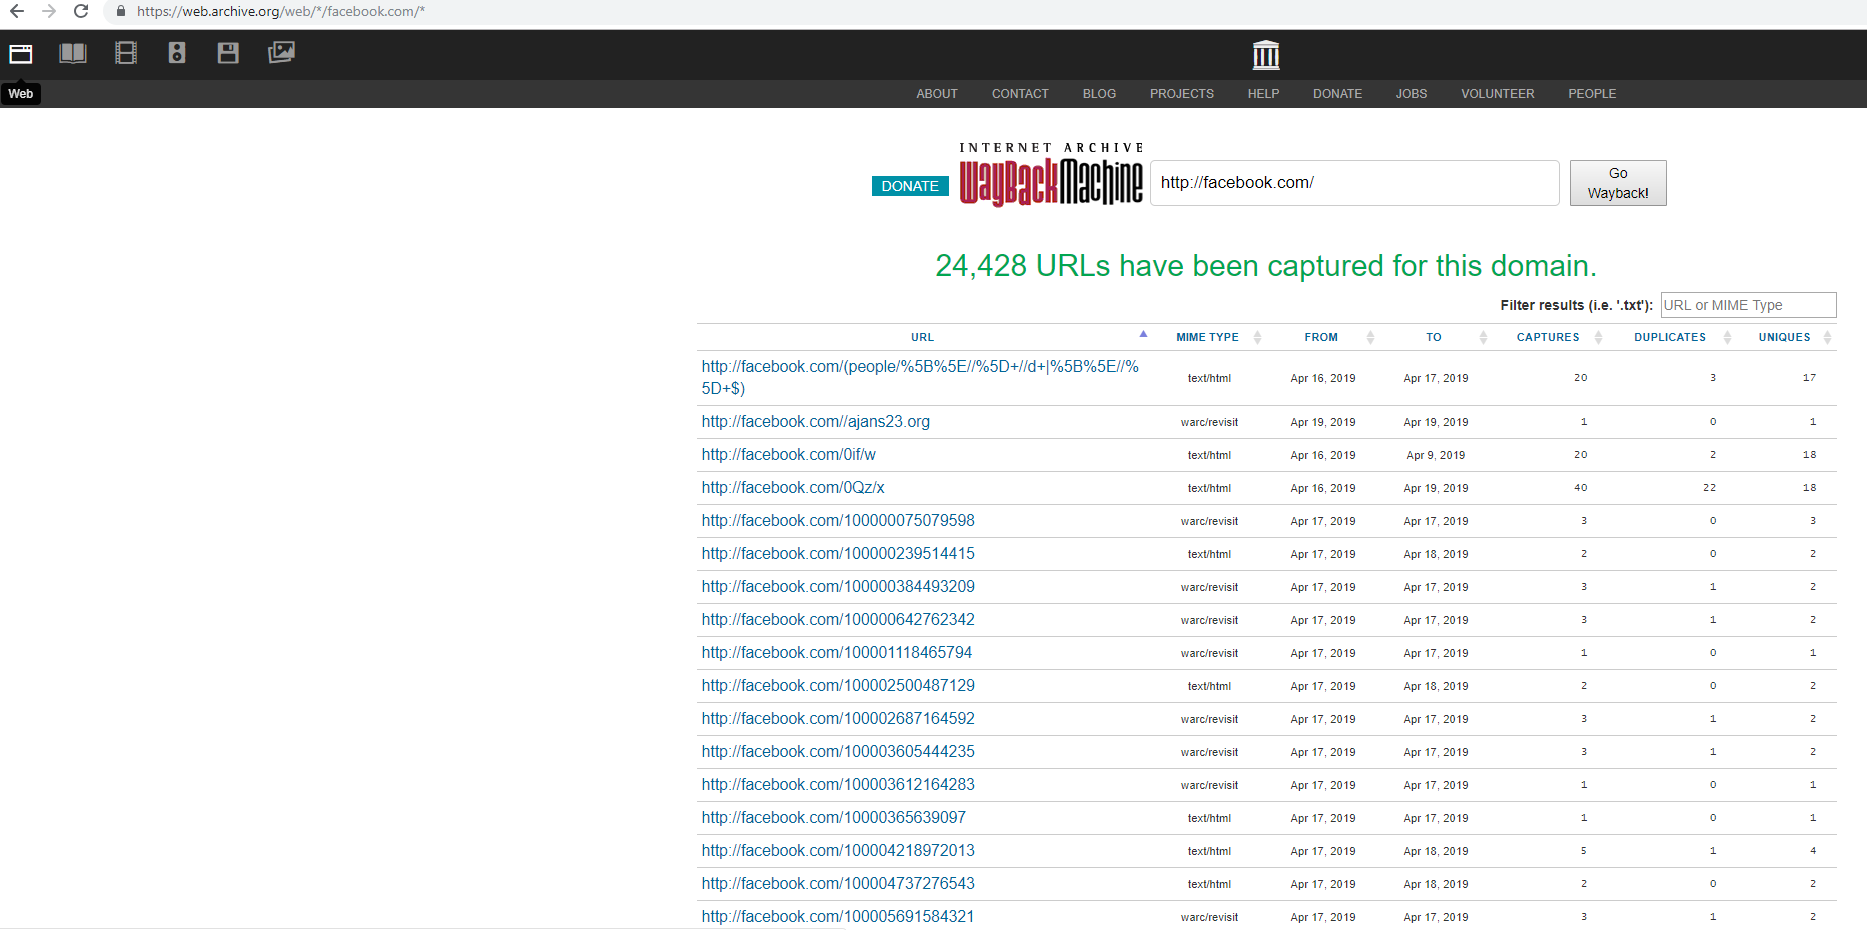This screenshot has width=1867, height=930.
Task: Click captures count 40 in 0Qz/x row
Action: [x=1580, y=488]
